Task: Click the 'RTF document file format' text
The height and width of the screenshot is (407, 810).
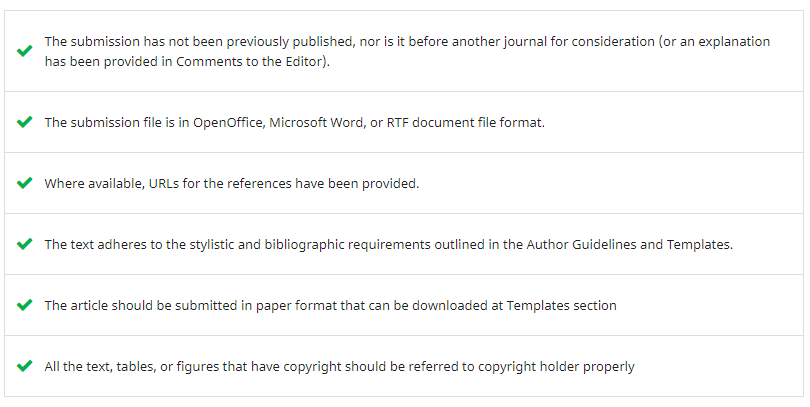Action: click(465, 122)
